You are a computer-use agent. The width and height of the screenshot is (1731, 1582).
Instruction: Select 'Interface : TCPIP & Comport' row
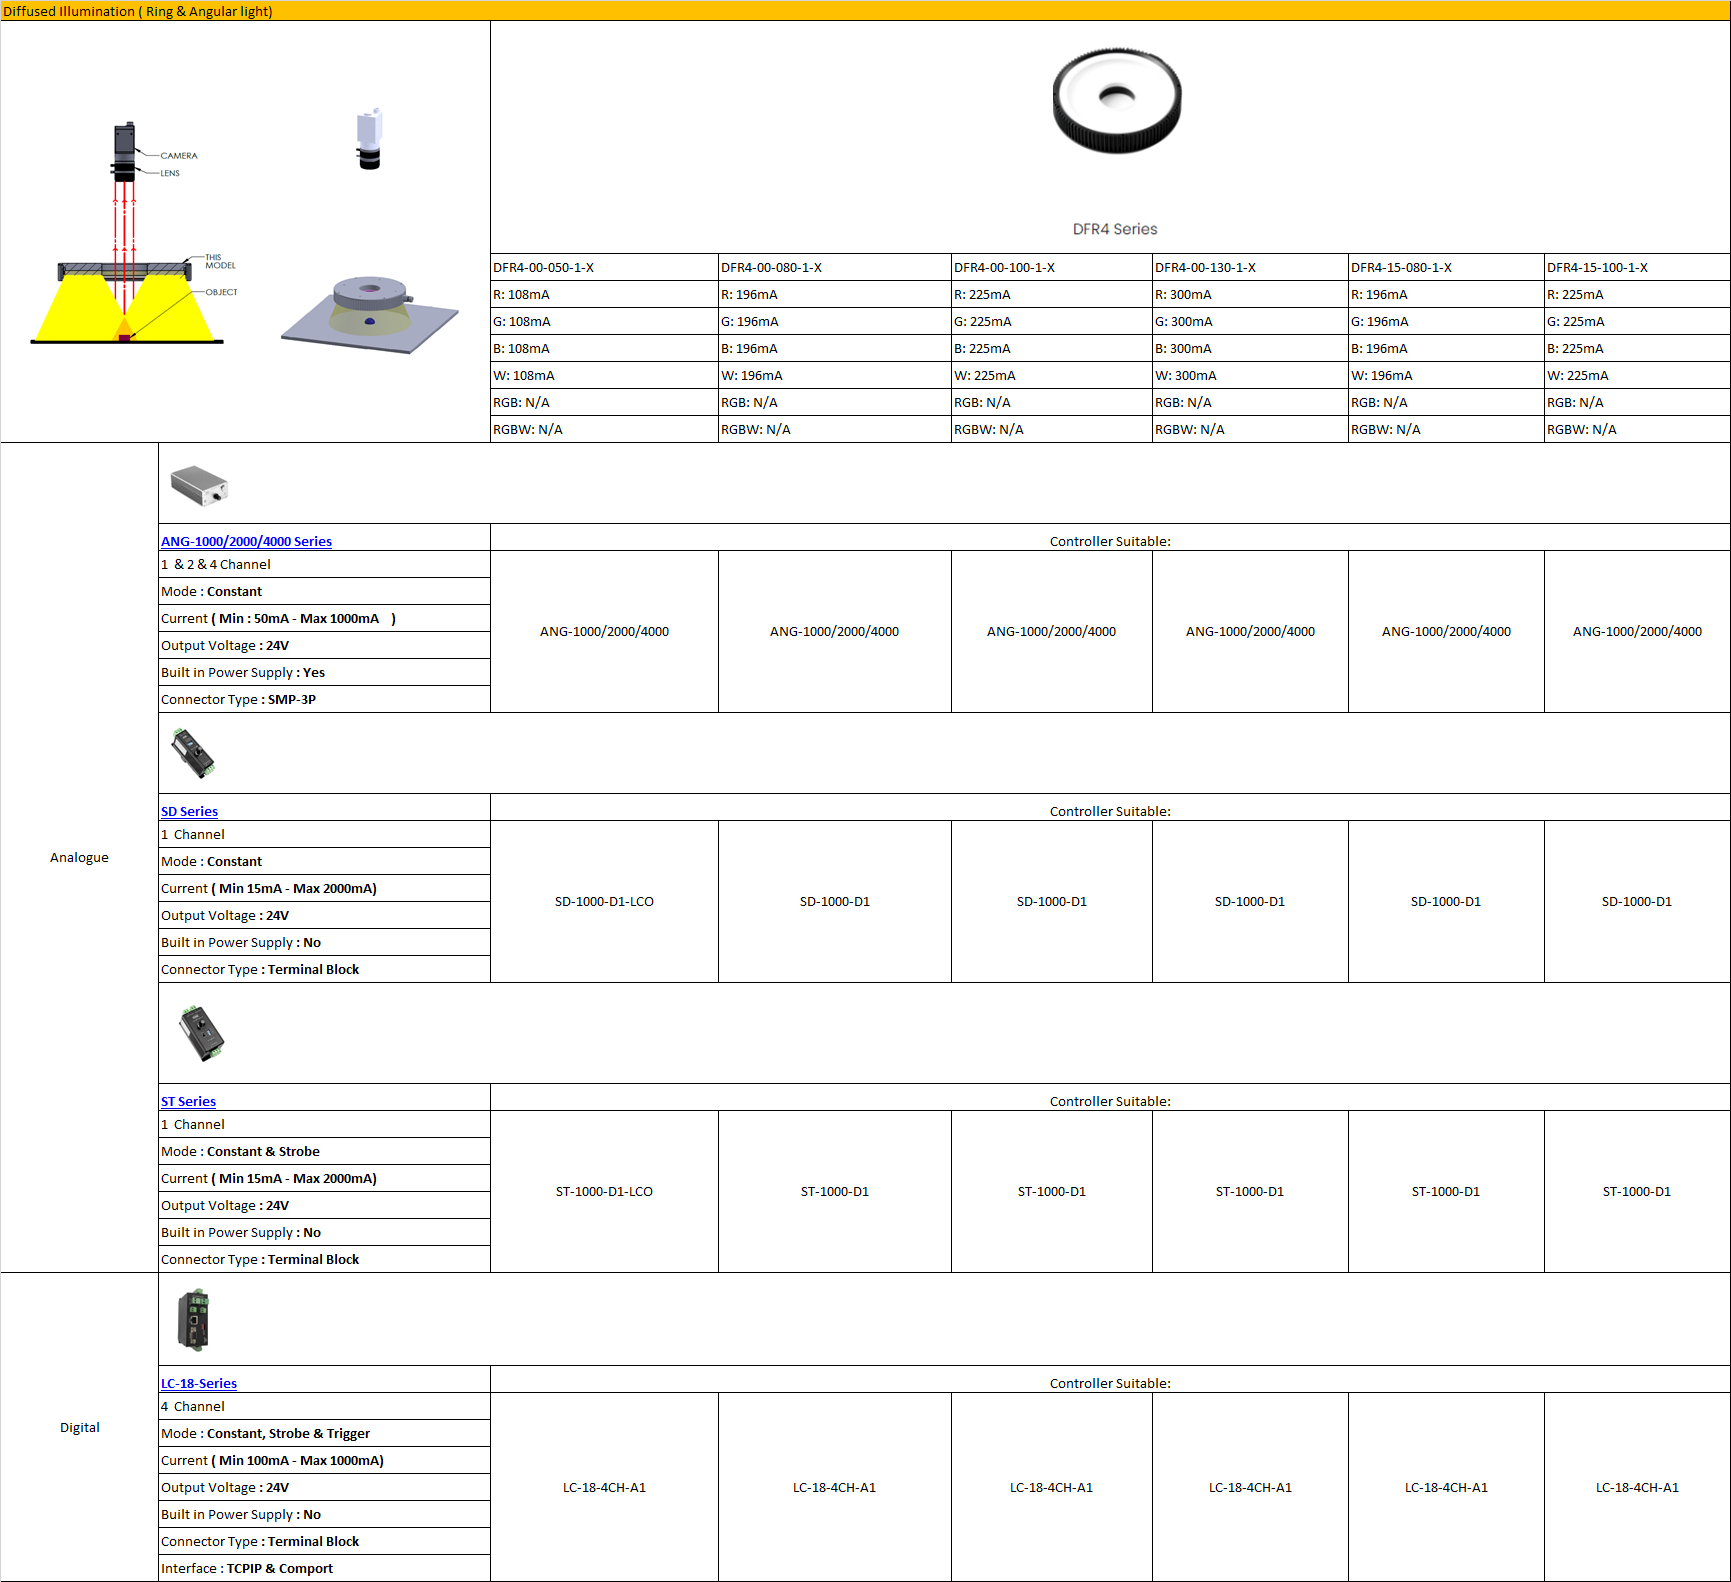(x=324, y=1568)
